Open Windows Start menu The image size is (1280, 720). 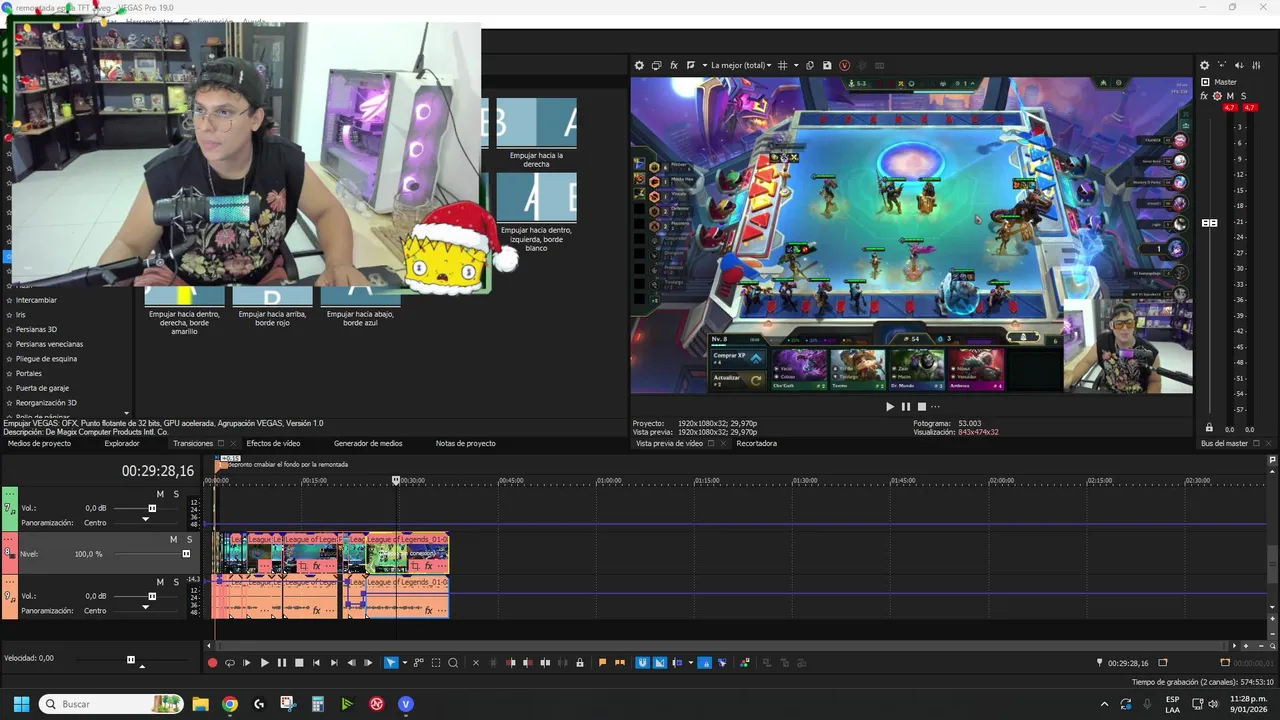pyautogui.click(x=21, y=704)
